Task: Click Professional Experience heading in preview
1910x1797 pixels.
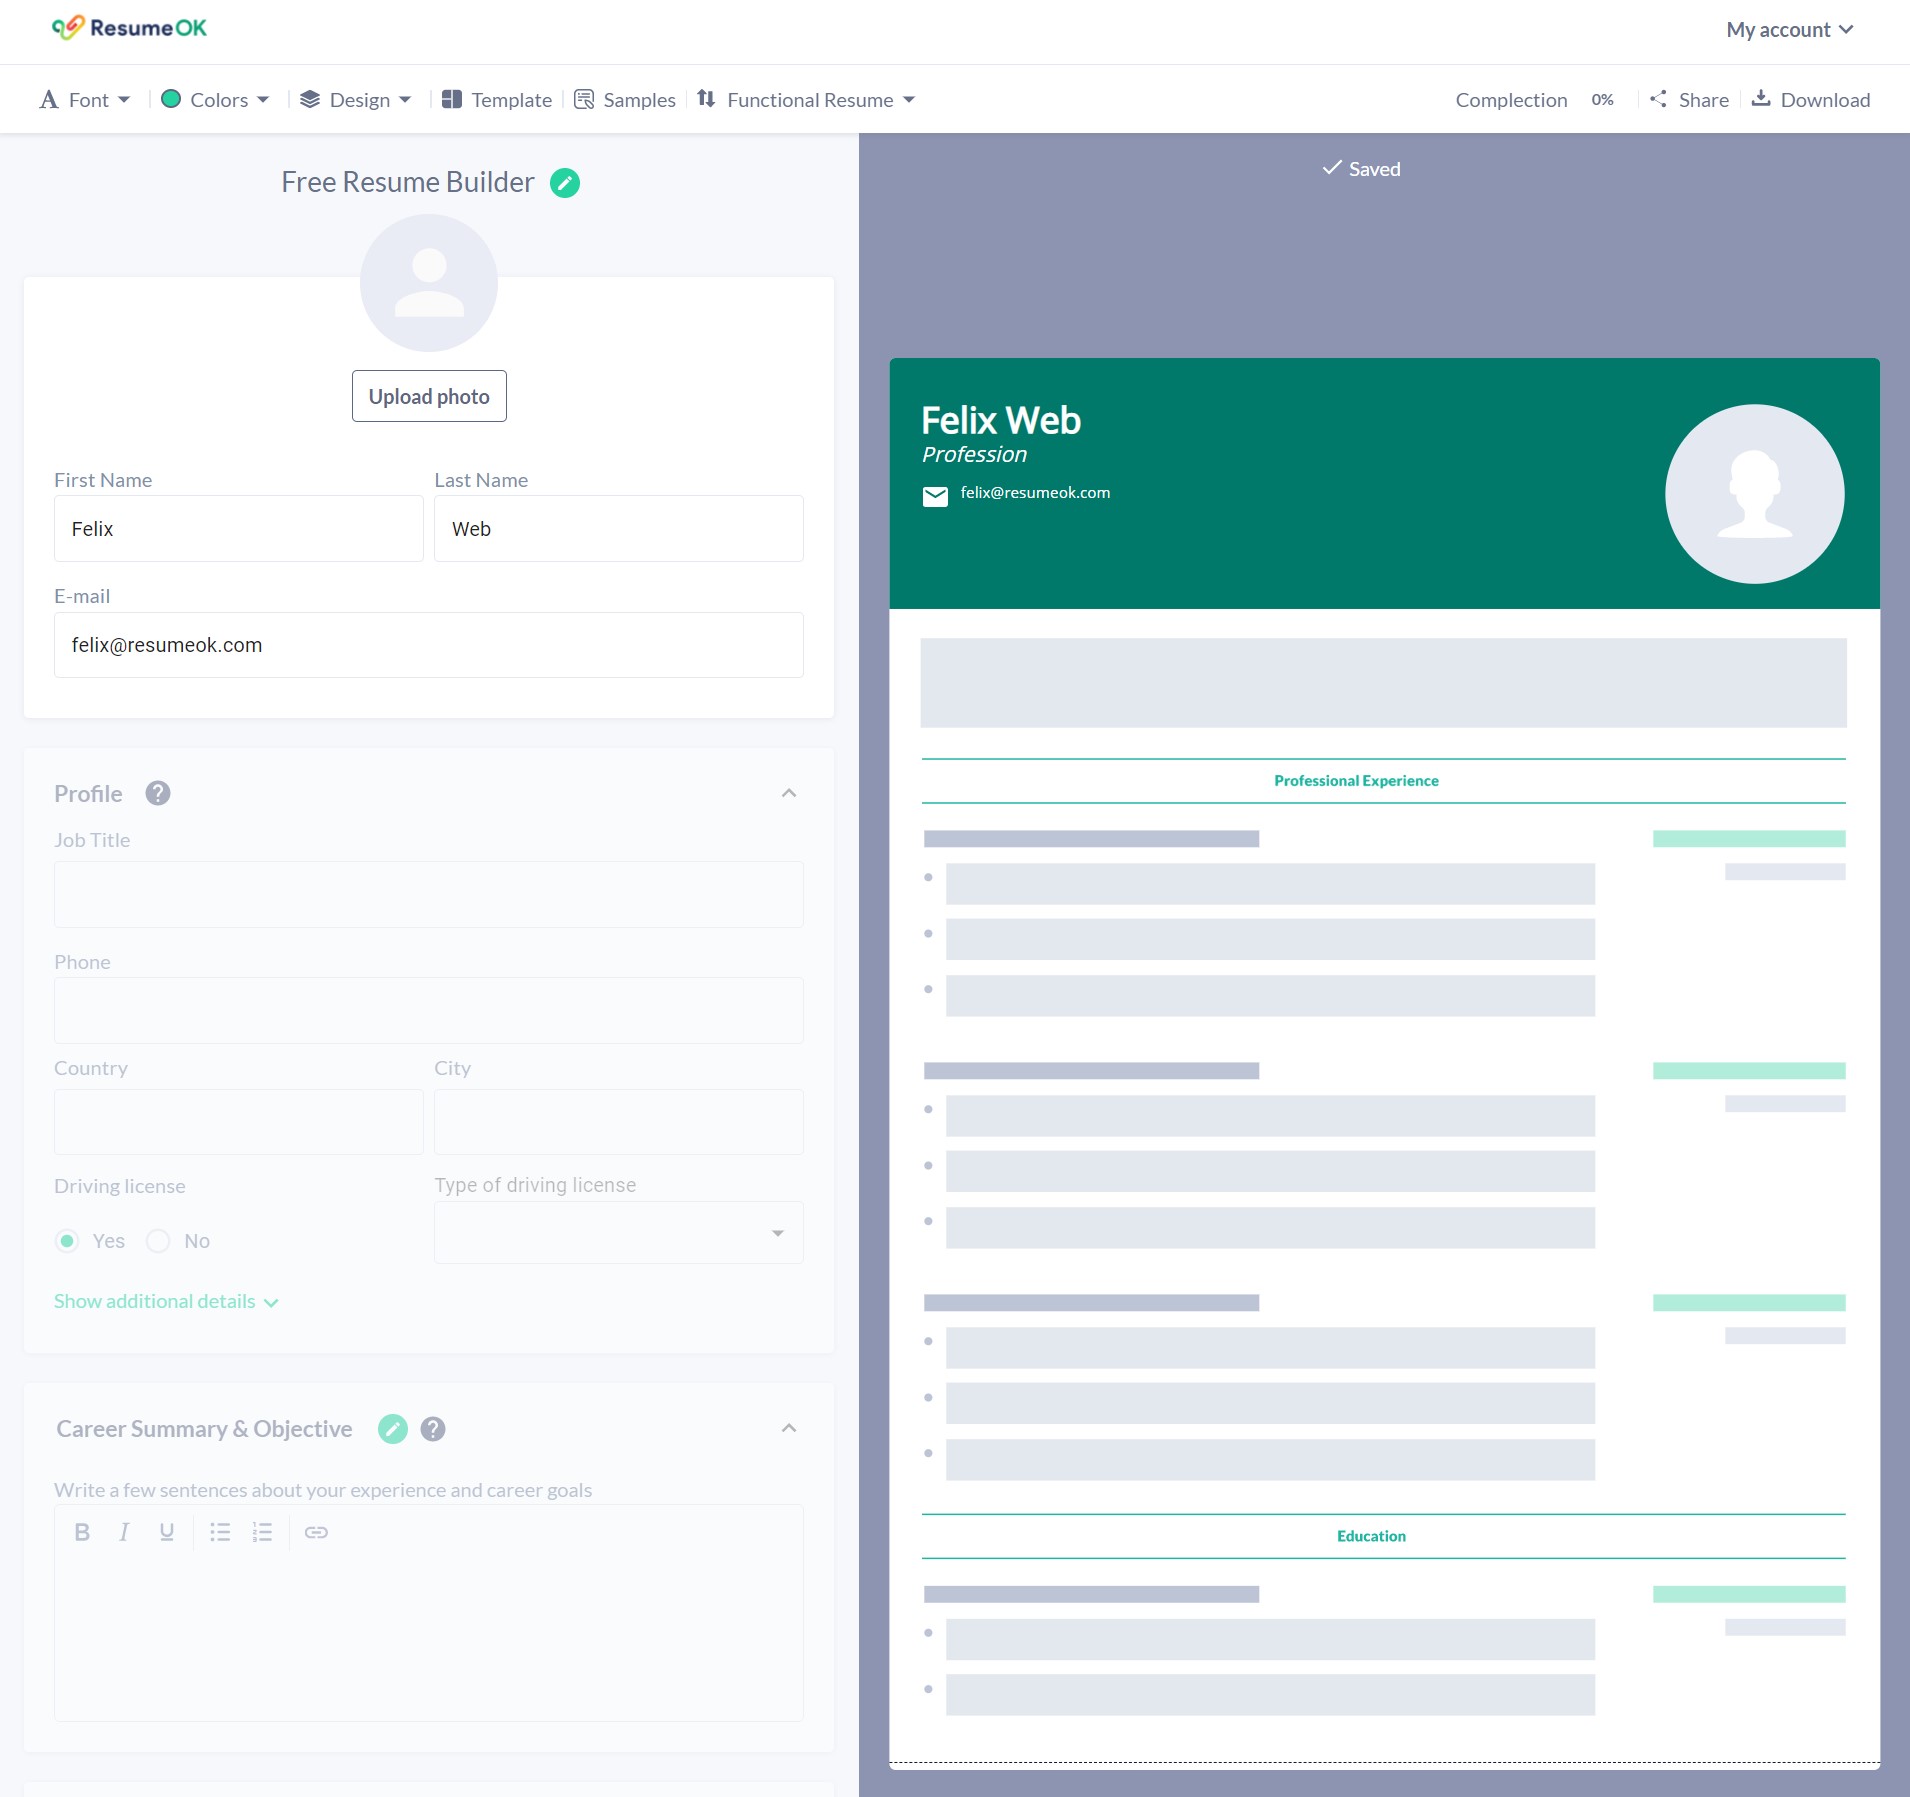Action: tap(1356, 781)
